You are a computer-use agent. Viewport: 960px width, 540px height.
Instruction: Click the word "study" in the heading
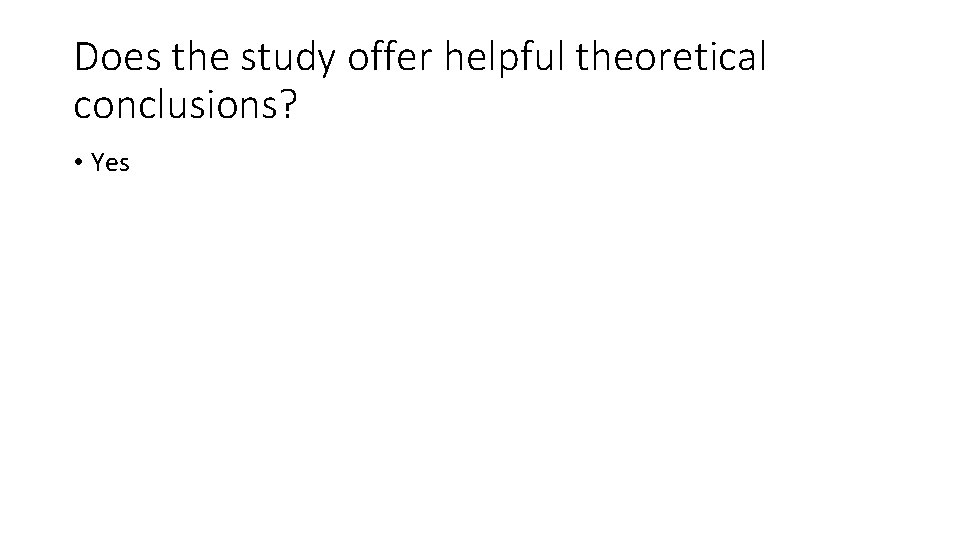coord(288,59)
